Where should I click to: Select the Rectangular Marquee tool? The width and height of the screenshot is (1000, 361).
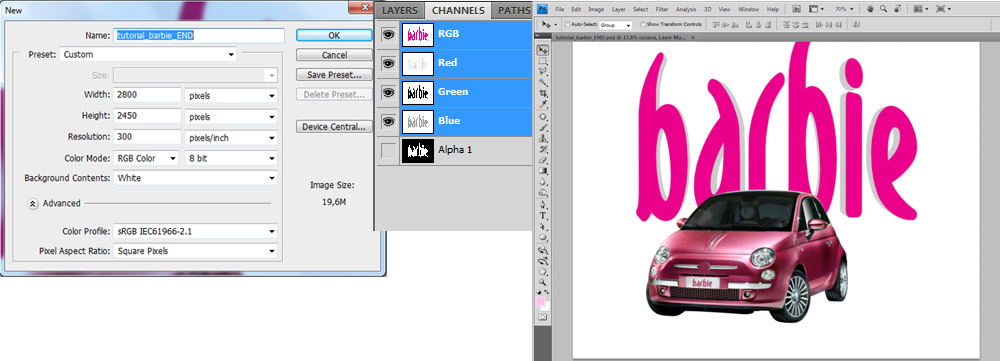[543, 61]
